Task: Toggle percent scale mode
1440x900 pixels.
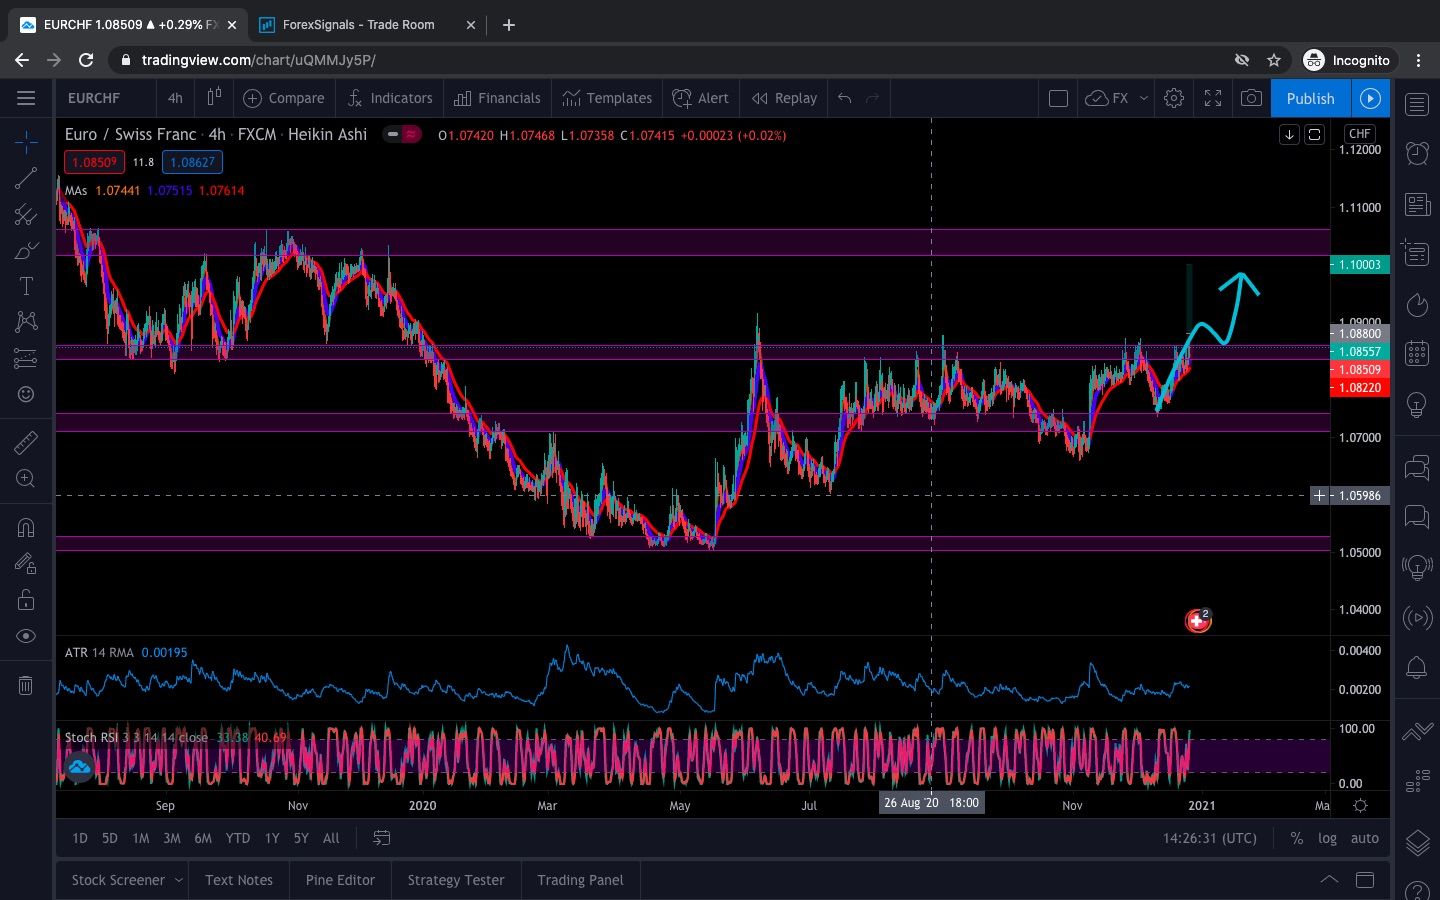Action: click(1296, 838)
